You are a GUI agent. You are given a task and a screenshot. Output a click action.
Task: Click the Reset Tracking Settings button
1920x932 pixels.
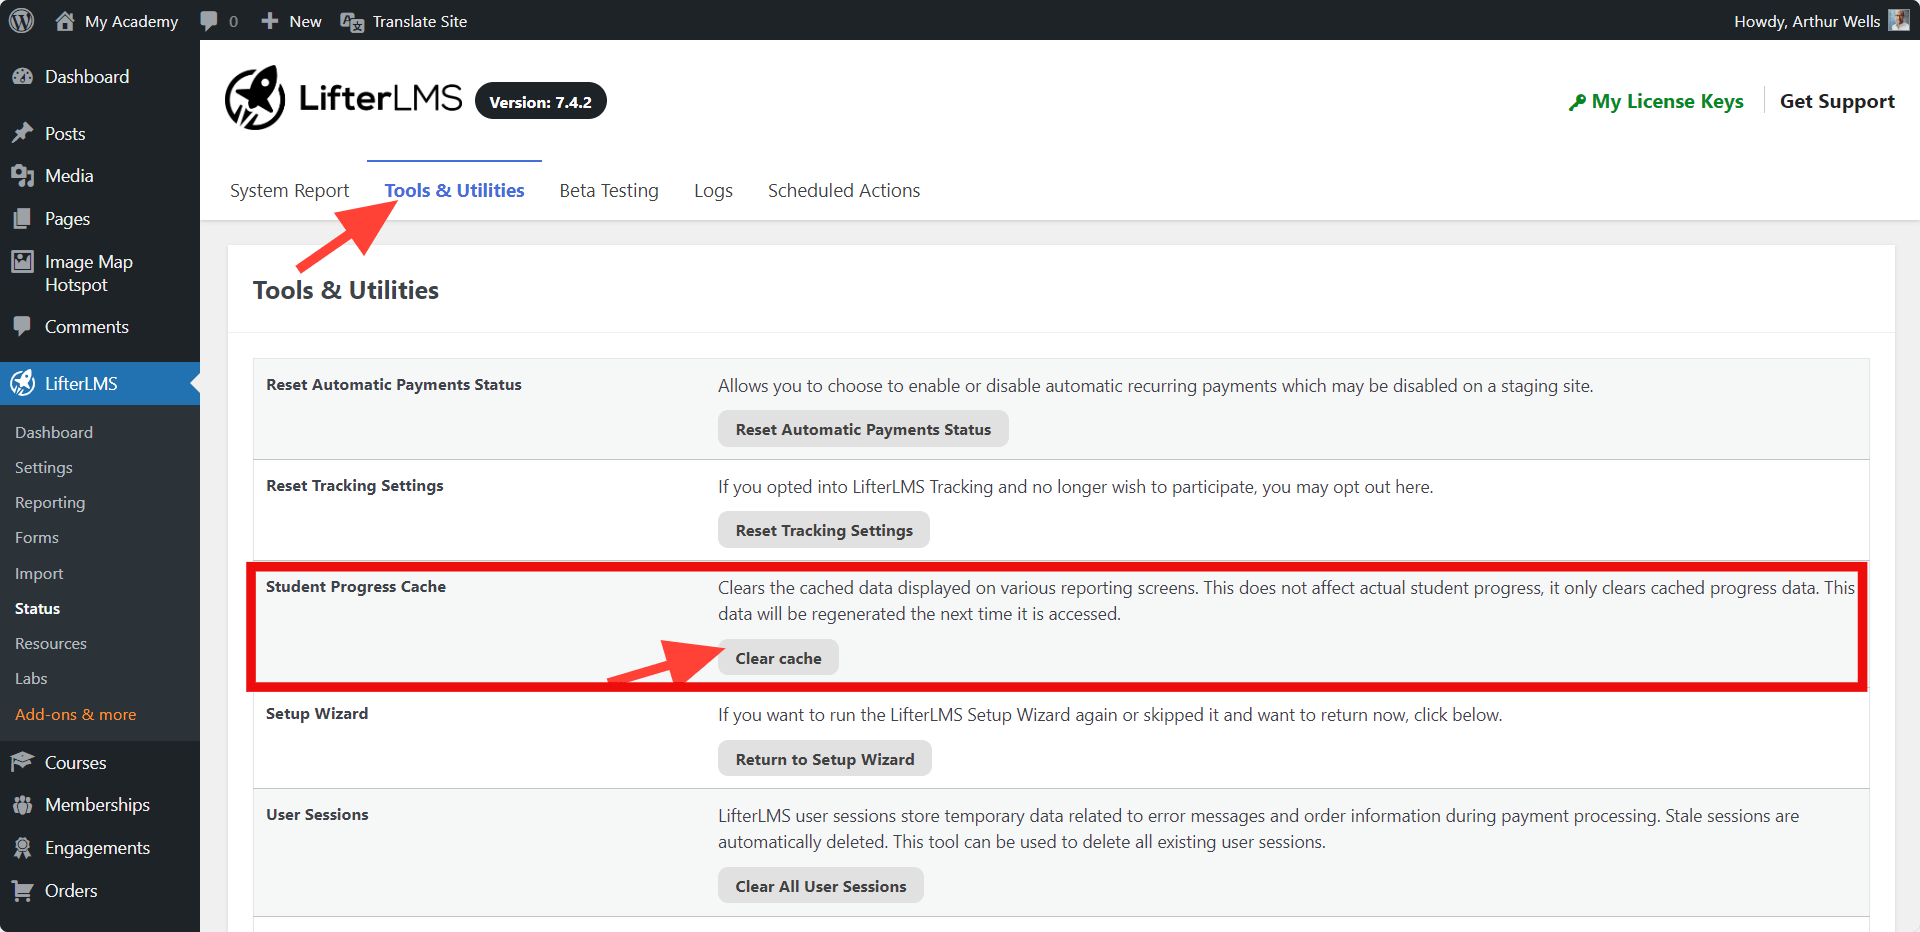pyautogui.click(x=824, y=530)
